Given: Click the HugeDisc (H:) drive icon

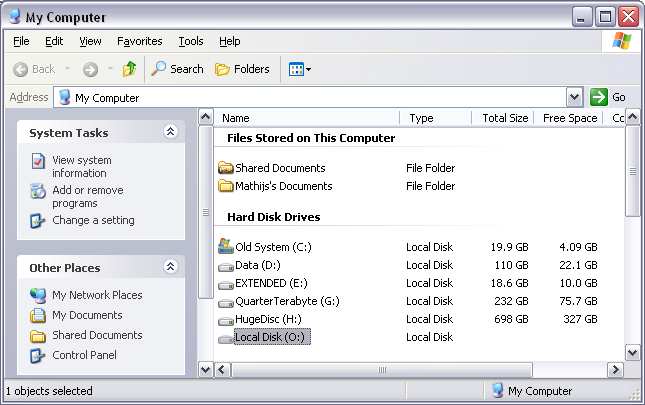Looking at the screenshot, I should pyautogui.click(x=225, y=319).
